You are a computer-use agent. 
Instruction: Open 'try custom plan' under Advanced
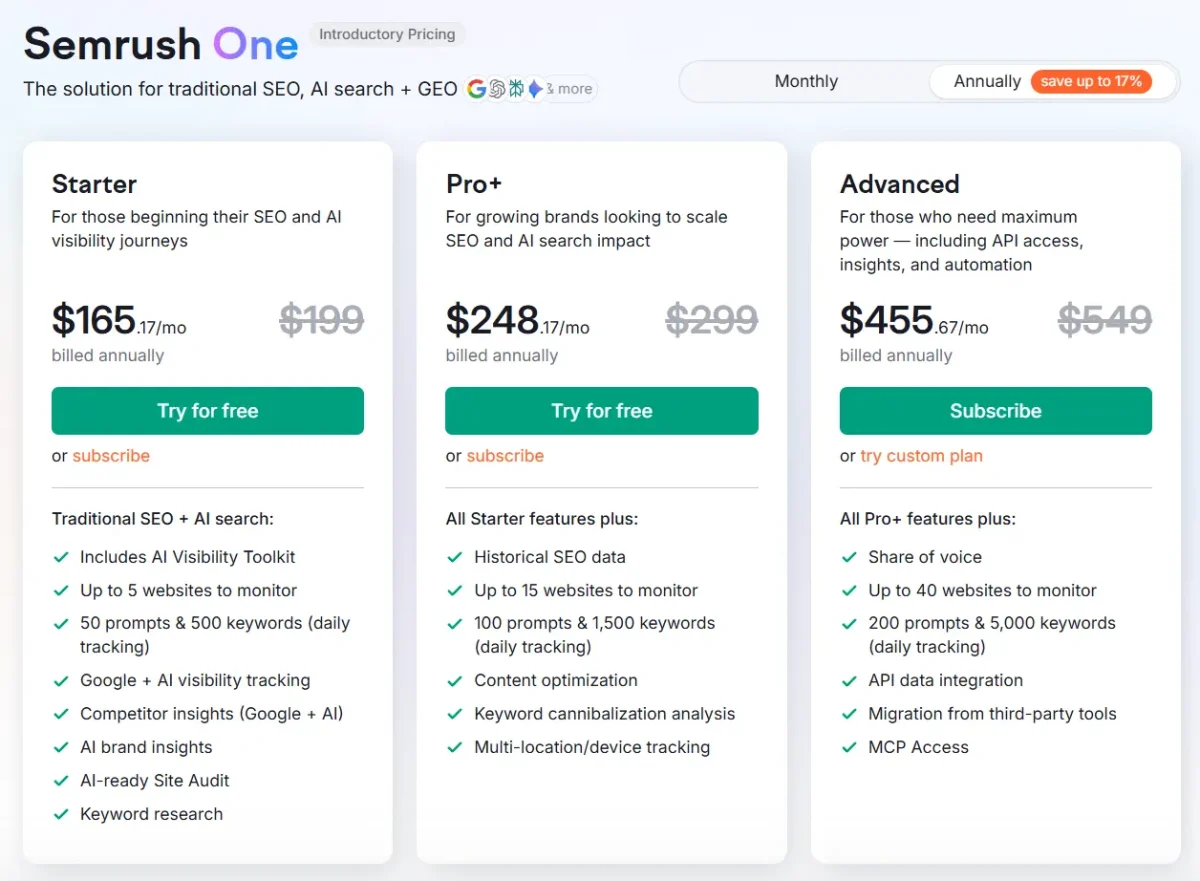921,456
